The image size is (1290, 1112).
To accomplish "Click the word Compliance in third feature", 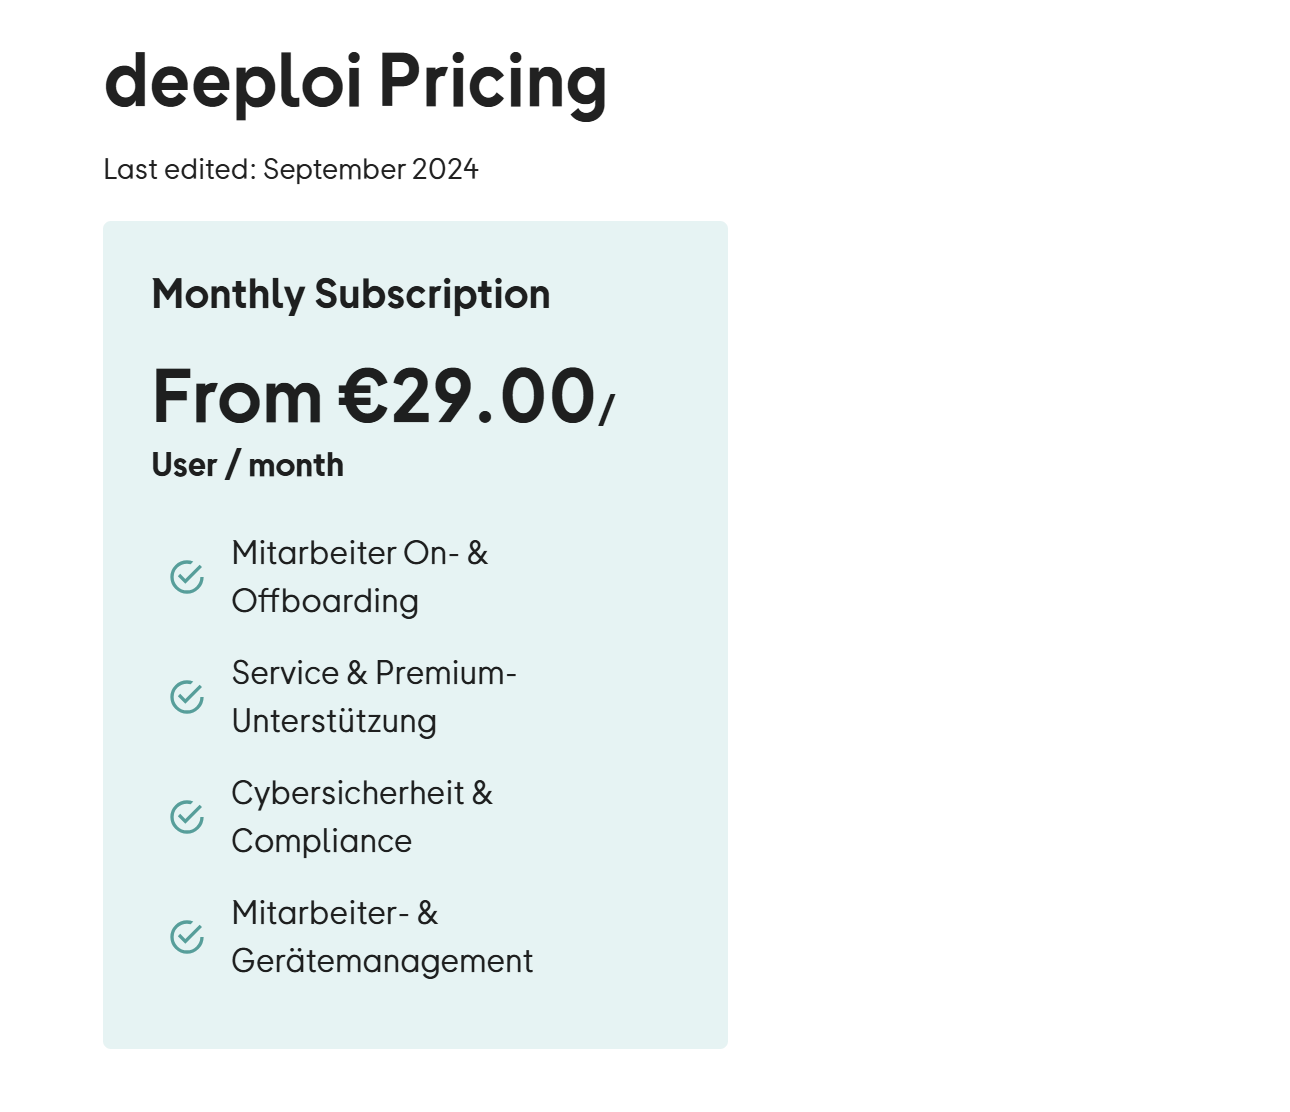I will click(322, 841).
